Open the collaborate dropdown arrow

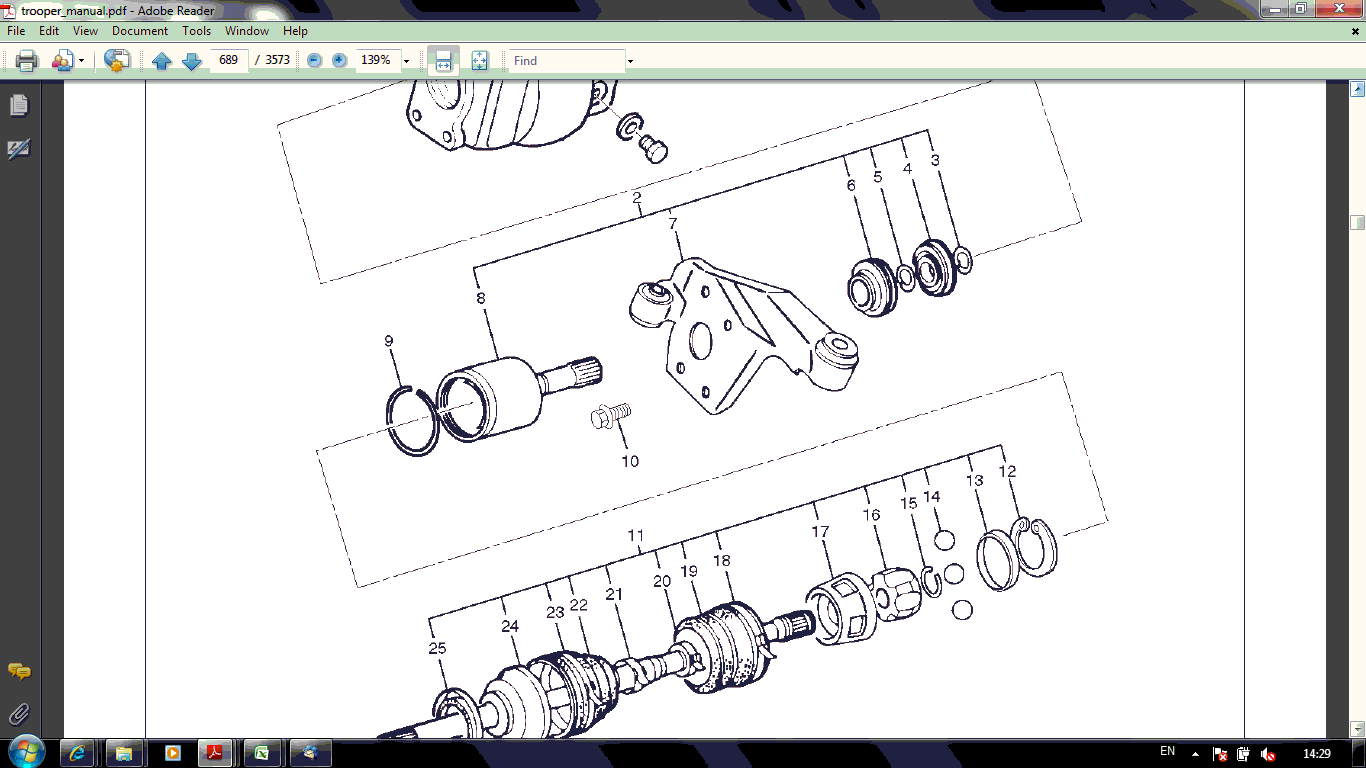point(82,61)
